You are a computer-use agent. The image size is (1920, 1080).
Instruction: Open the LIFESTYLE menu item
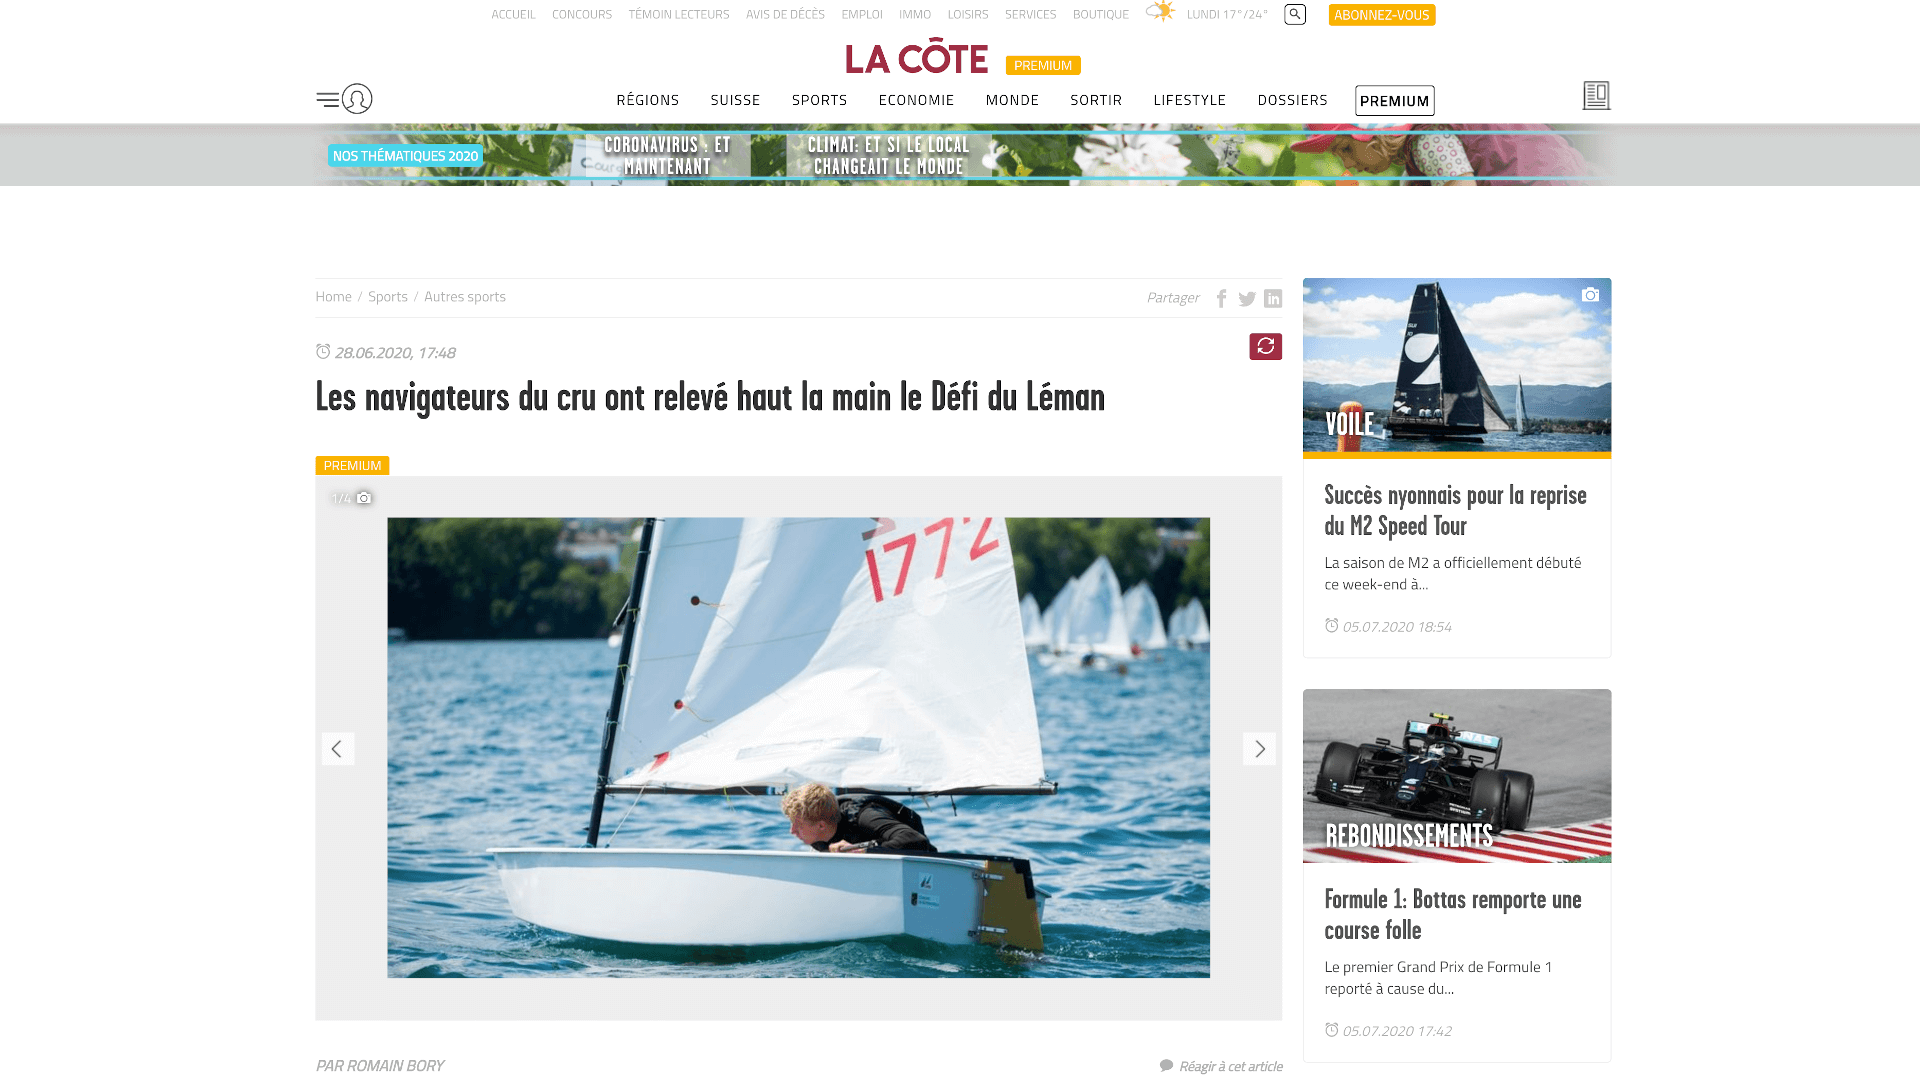pos(1189,100)
